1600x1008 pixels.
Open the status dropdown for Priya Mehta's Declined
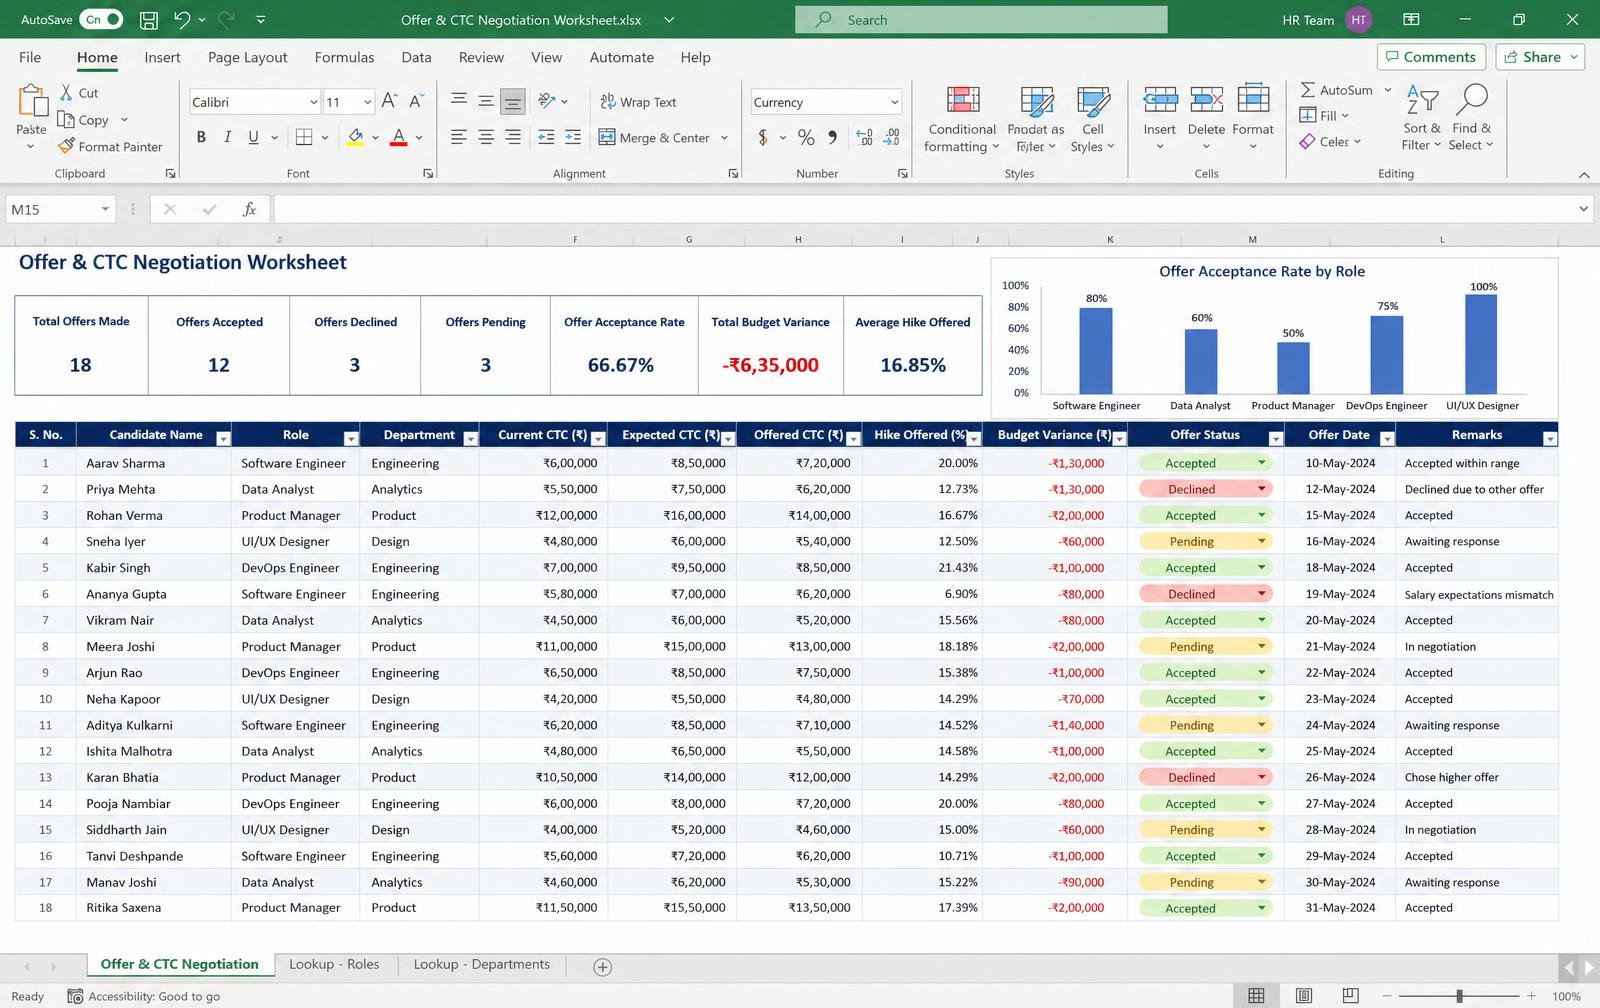[x=1262, y=488]
